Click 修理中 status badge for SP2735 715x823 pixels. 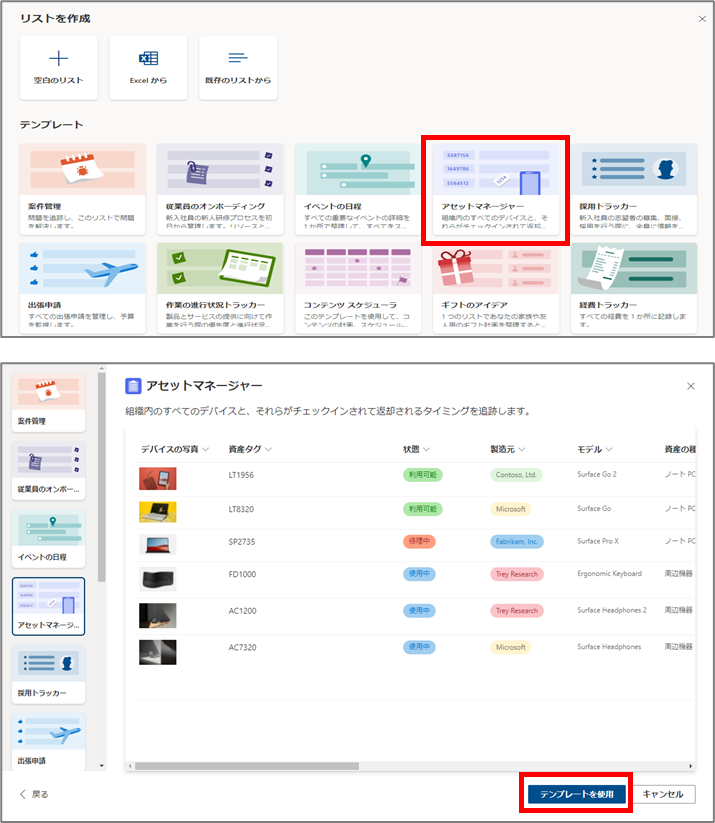[419, 541]
